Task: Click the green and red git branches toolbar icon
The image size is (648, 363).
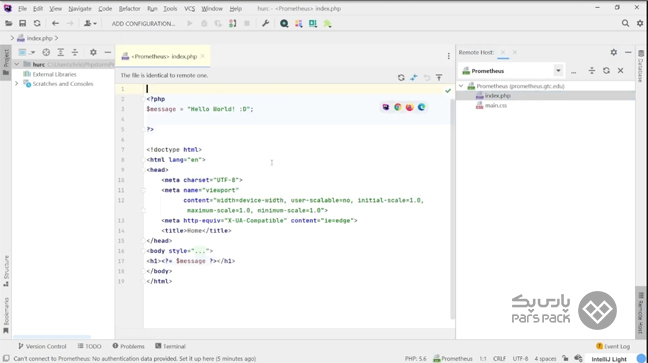Action: tap(233, 24)
